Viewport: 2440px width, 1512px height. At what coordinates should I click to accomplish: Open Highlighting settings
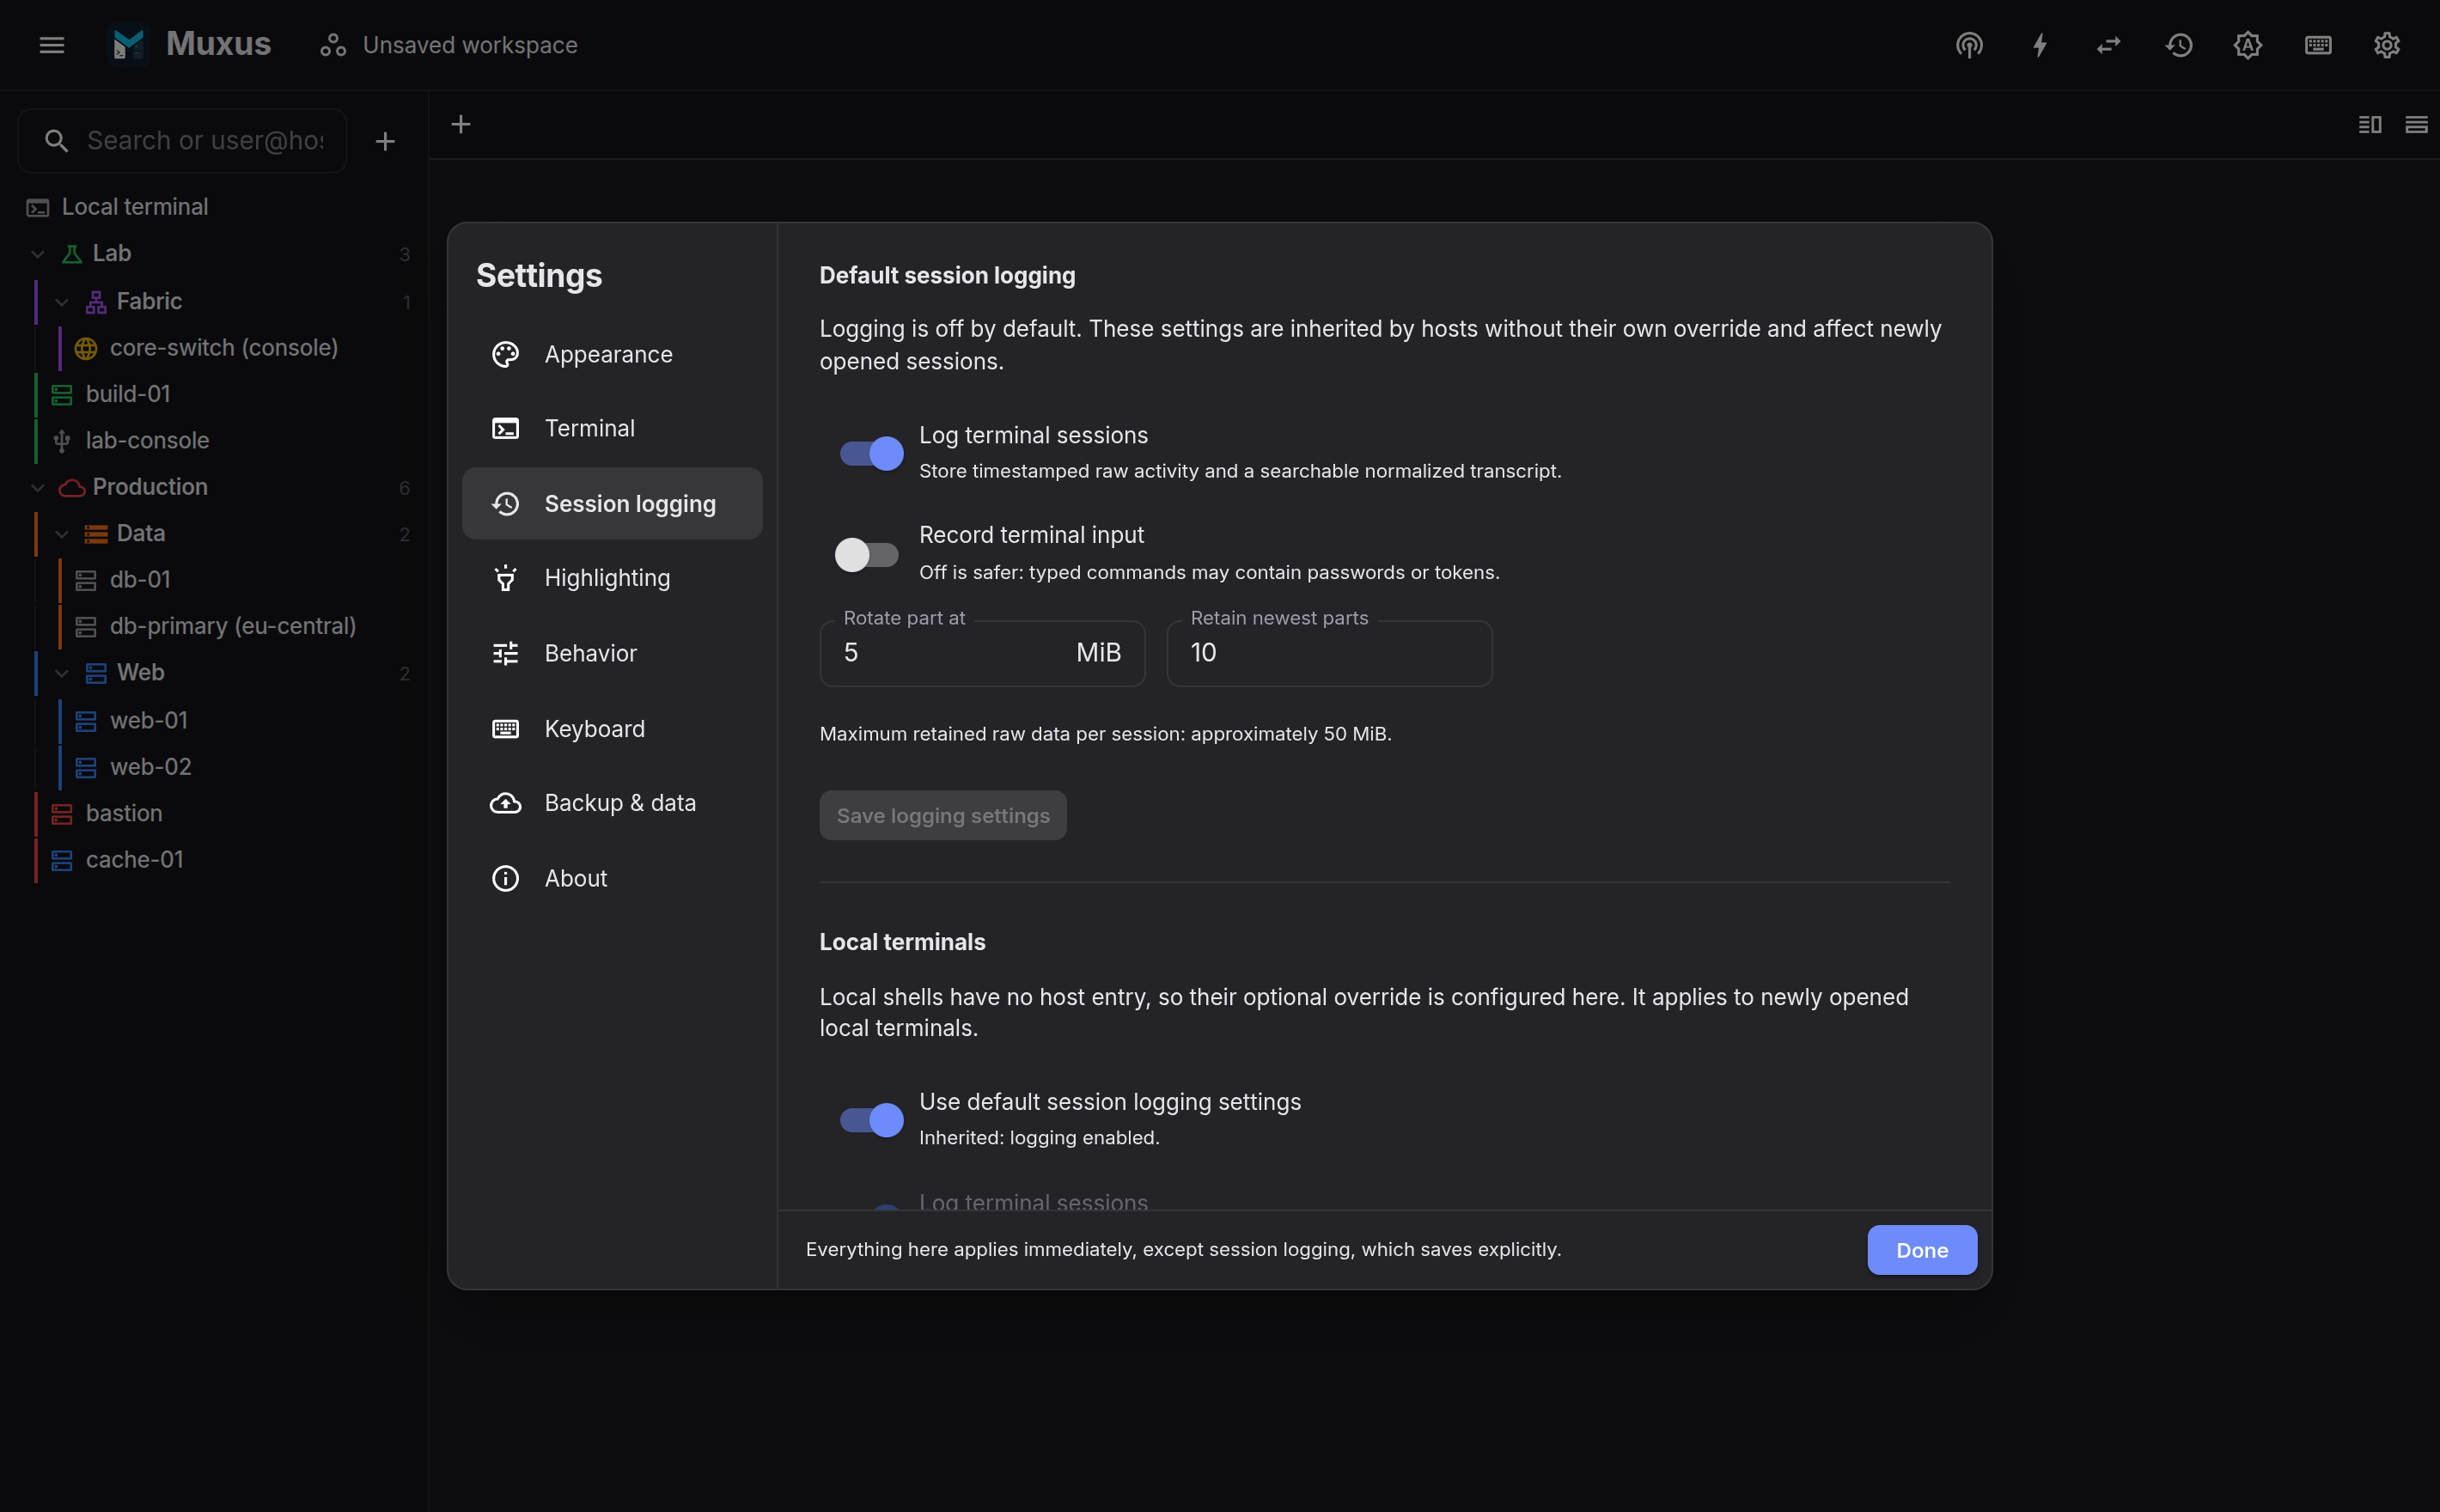(x=612, y=578)
